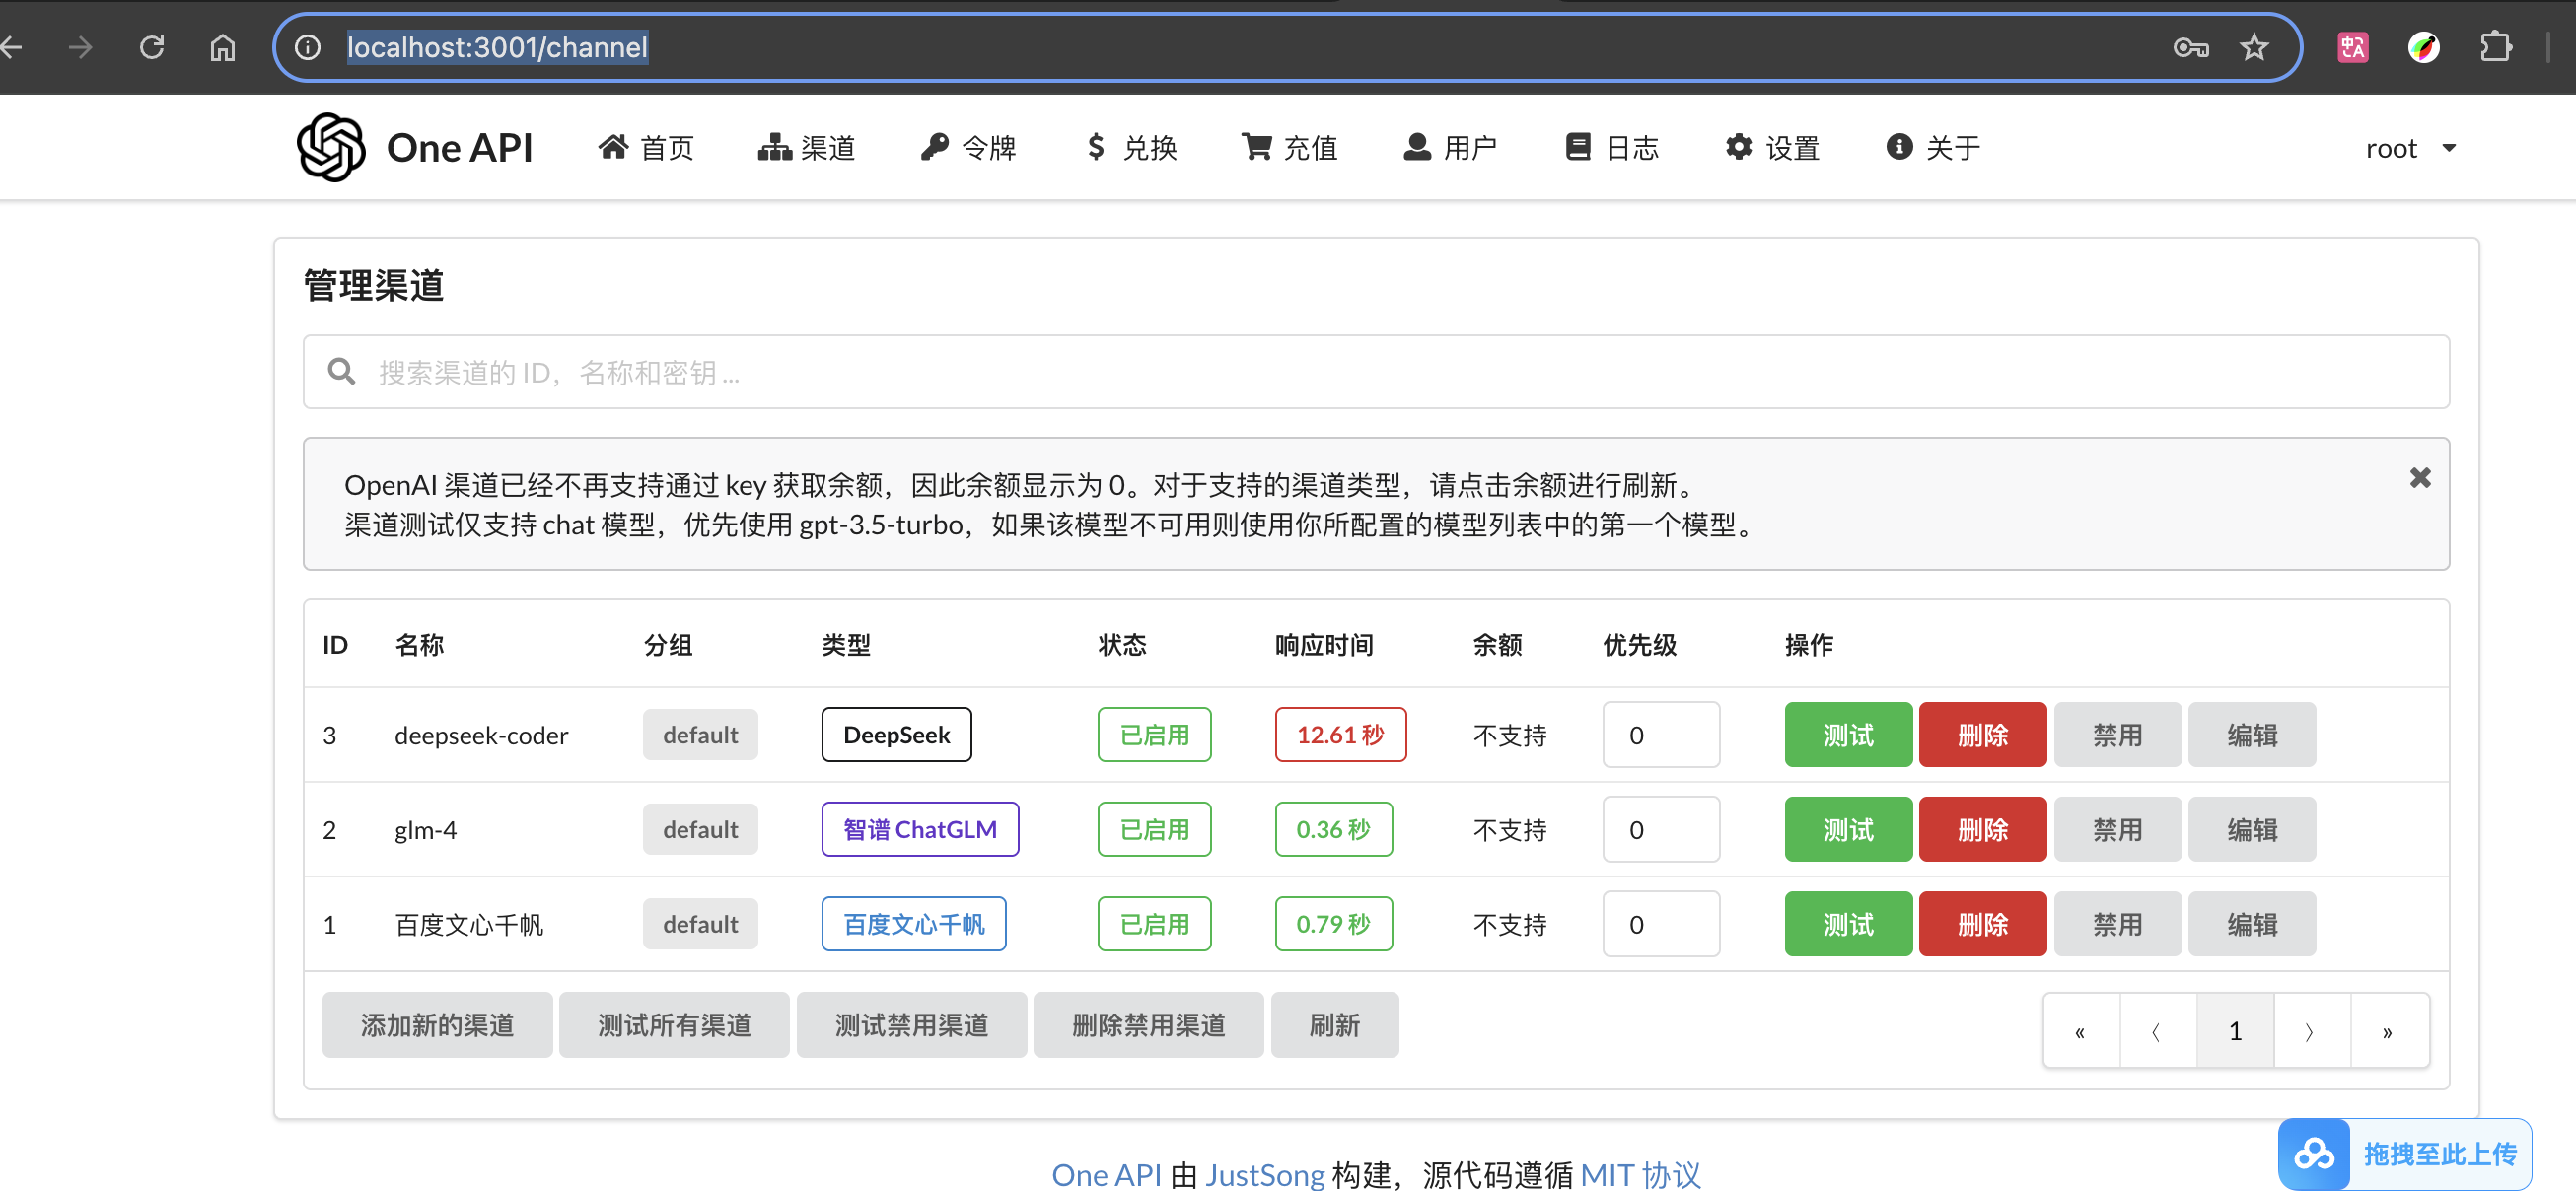The width and height of the screenshot is (2576, 1191).
Task: Expand the root user dropdown
Action: 2410,148
